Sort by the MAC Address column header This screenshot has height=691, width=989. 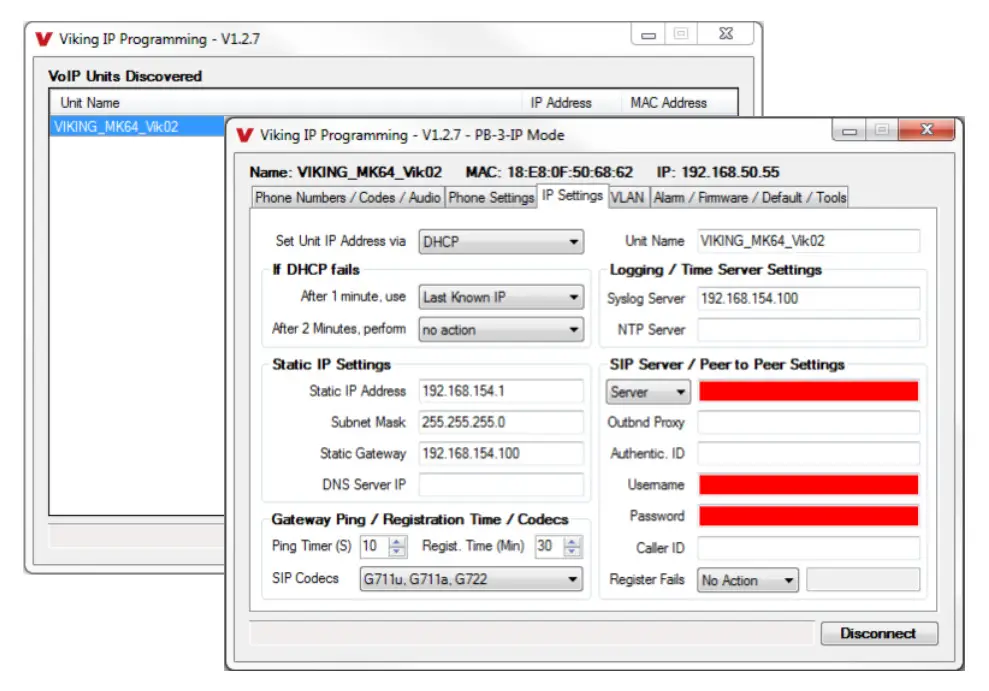click(x=668, y=103)
